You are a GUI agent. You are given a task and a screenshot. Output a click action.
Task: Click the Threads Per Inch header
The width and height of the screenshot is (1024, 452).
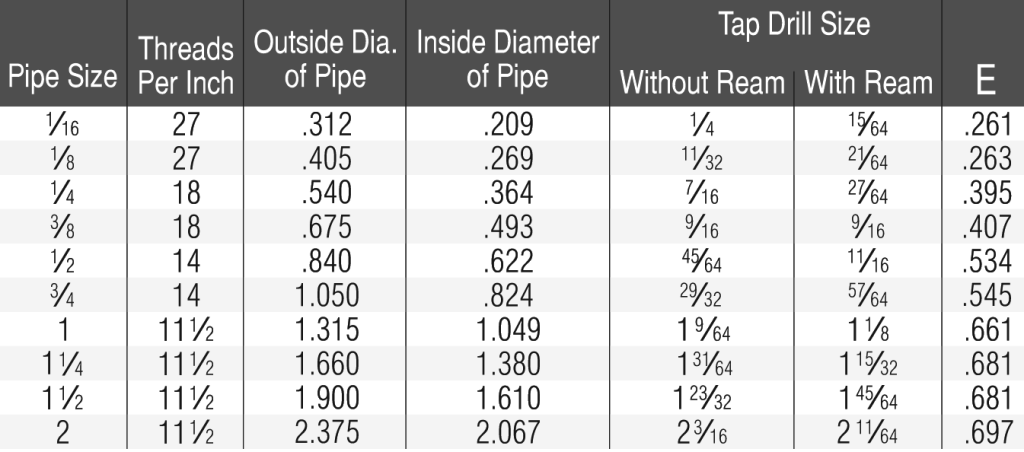186,64
